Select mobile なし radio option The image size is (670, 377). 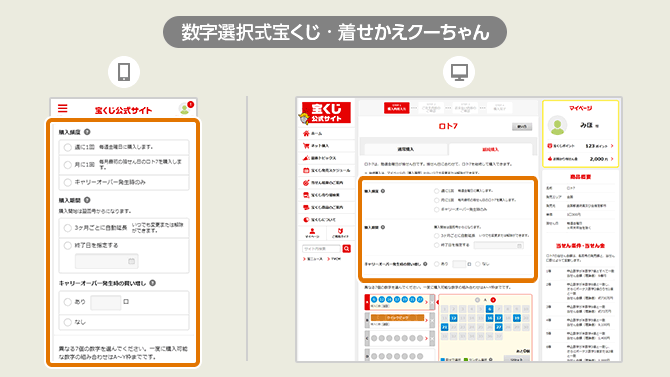coord(68,322)
